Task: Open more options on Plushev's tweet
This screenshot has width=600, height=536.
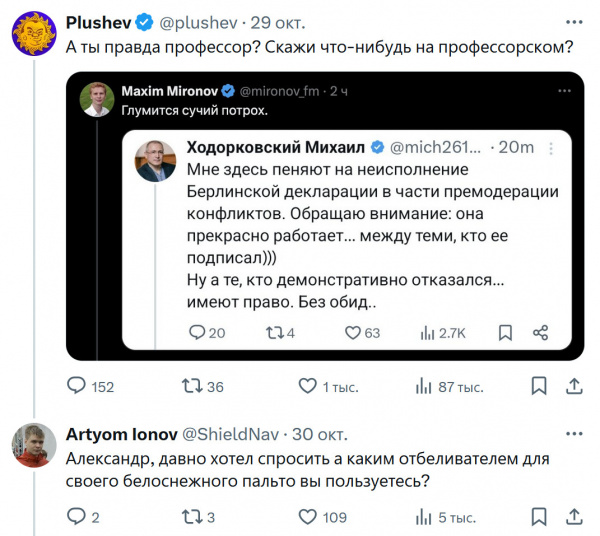Action: tap(573, 21)
